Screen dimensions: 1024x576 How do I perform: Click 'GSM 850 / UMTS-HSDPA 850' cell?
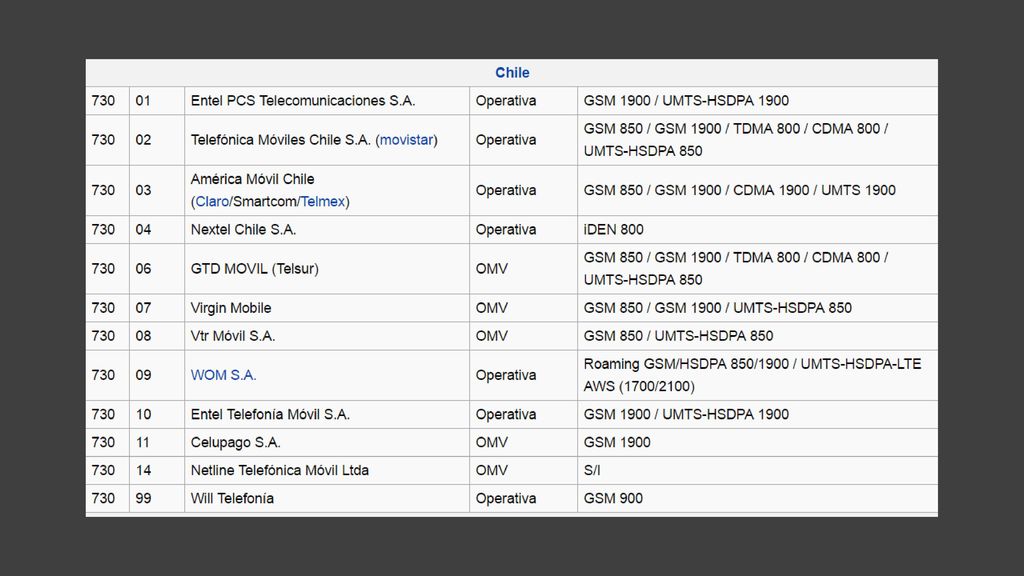[x=758, y=336]
